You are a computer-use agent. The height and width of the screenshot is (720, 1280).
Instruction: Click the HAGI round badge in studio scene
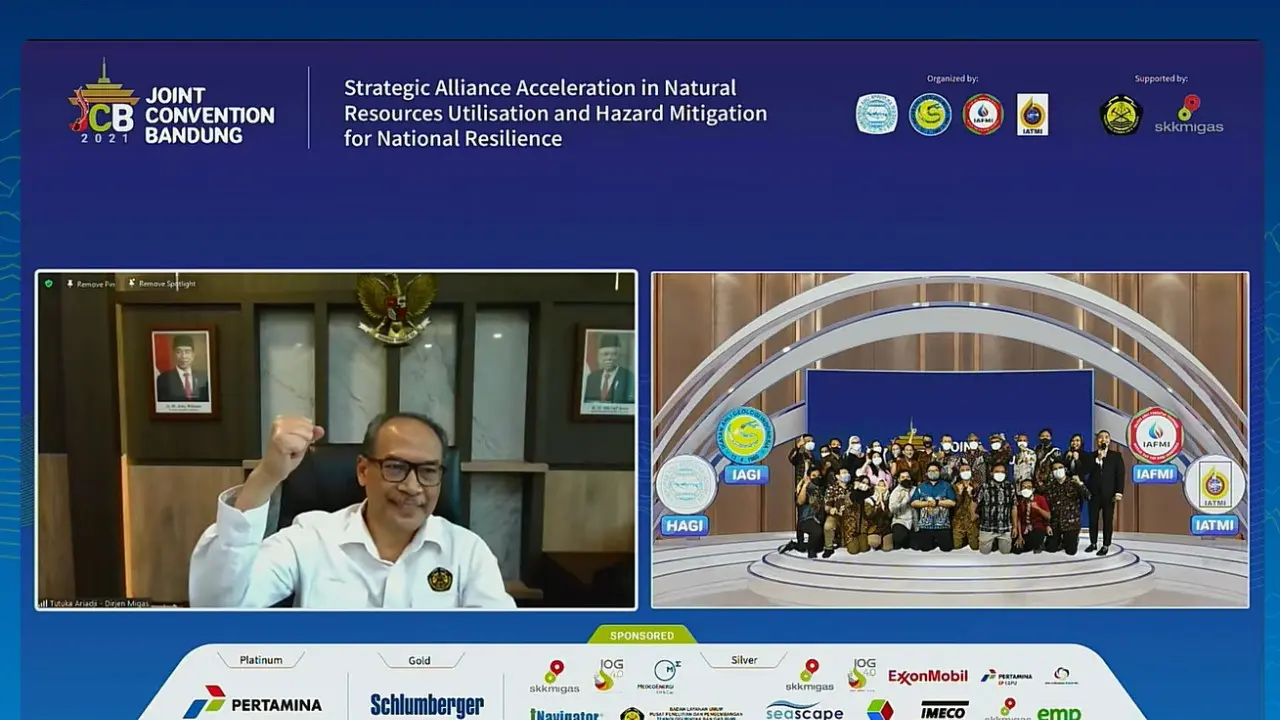click(686, 485)
